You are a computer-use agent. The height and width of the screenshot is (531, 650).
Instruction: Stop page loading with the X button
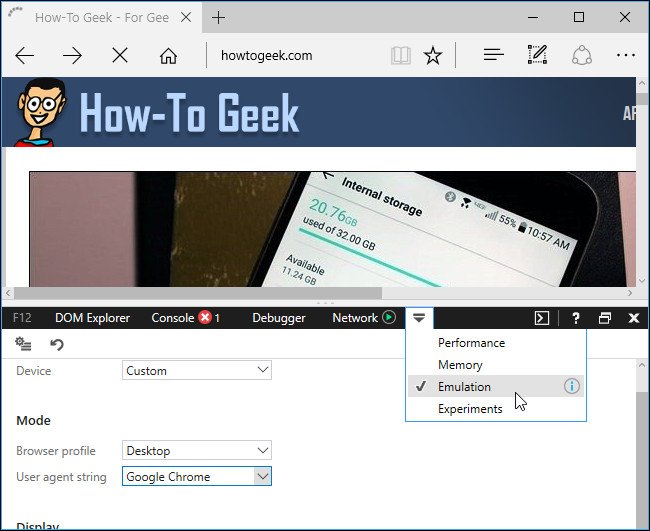[x=120, y=55]
